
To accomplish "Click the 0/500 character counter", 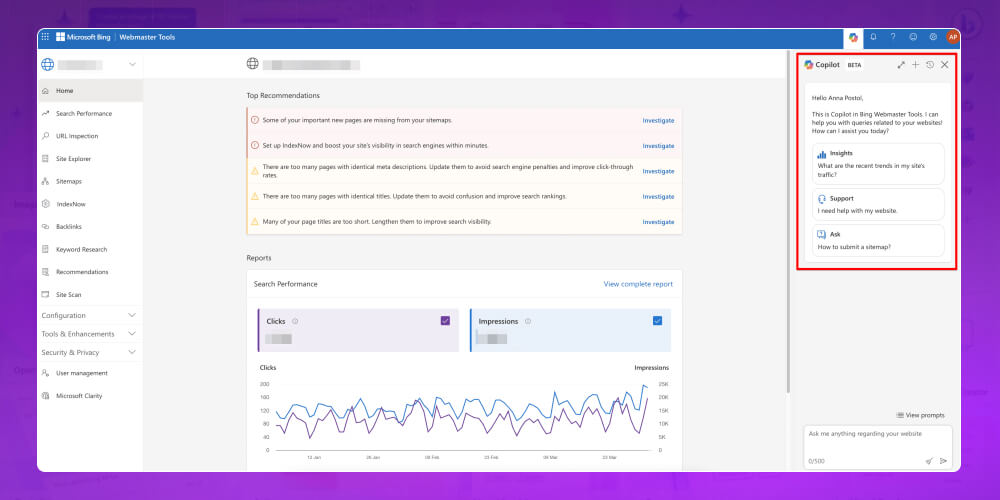I will [x=816, y=460].
